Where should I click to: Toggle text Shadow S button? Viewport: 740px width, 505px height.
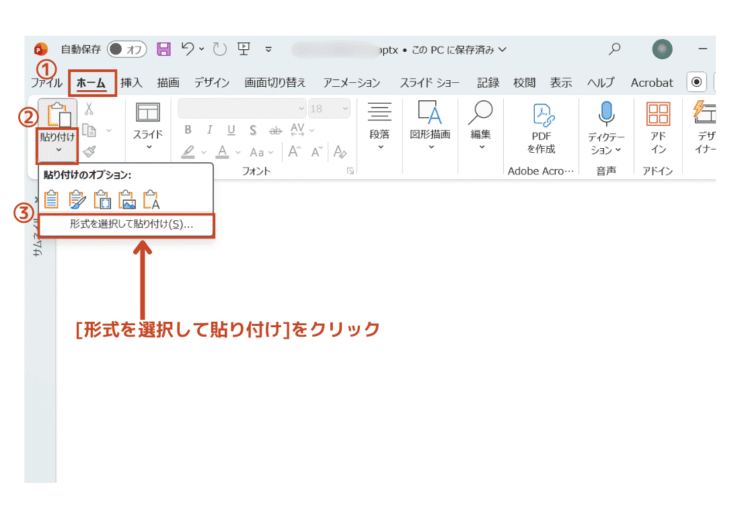tap(253, 130)
